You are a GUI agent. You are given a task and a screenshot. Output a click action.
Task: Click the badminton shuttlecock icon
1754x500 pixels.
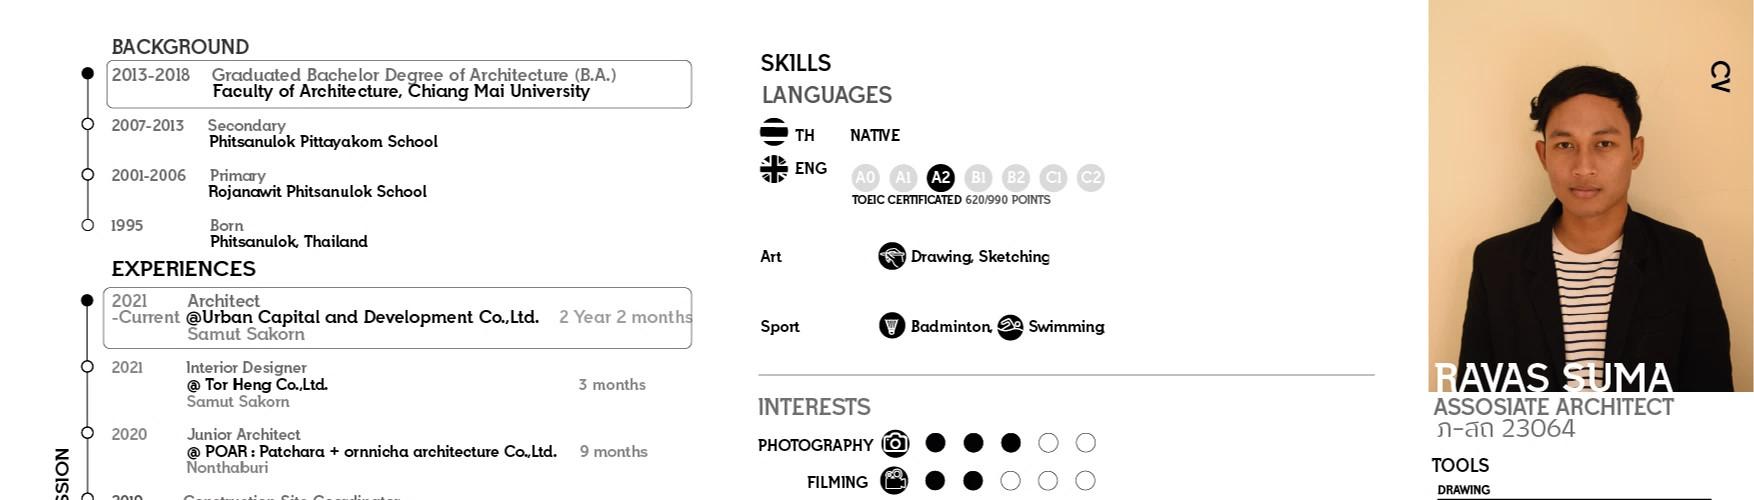(x=892, y=325)
